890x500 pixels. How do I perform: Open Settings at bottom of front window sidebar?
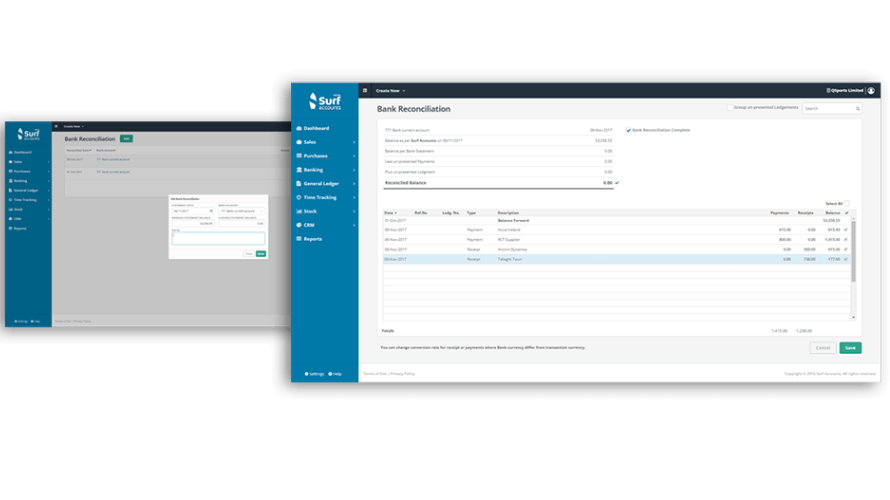click(314, 374)
